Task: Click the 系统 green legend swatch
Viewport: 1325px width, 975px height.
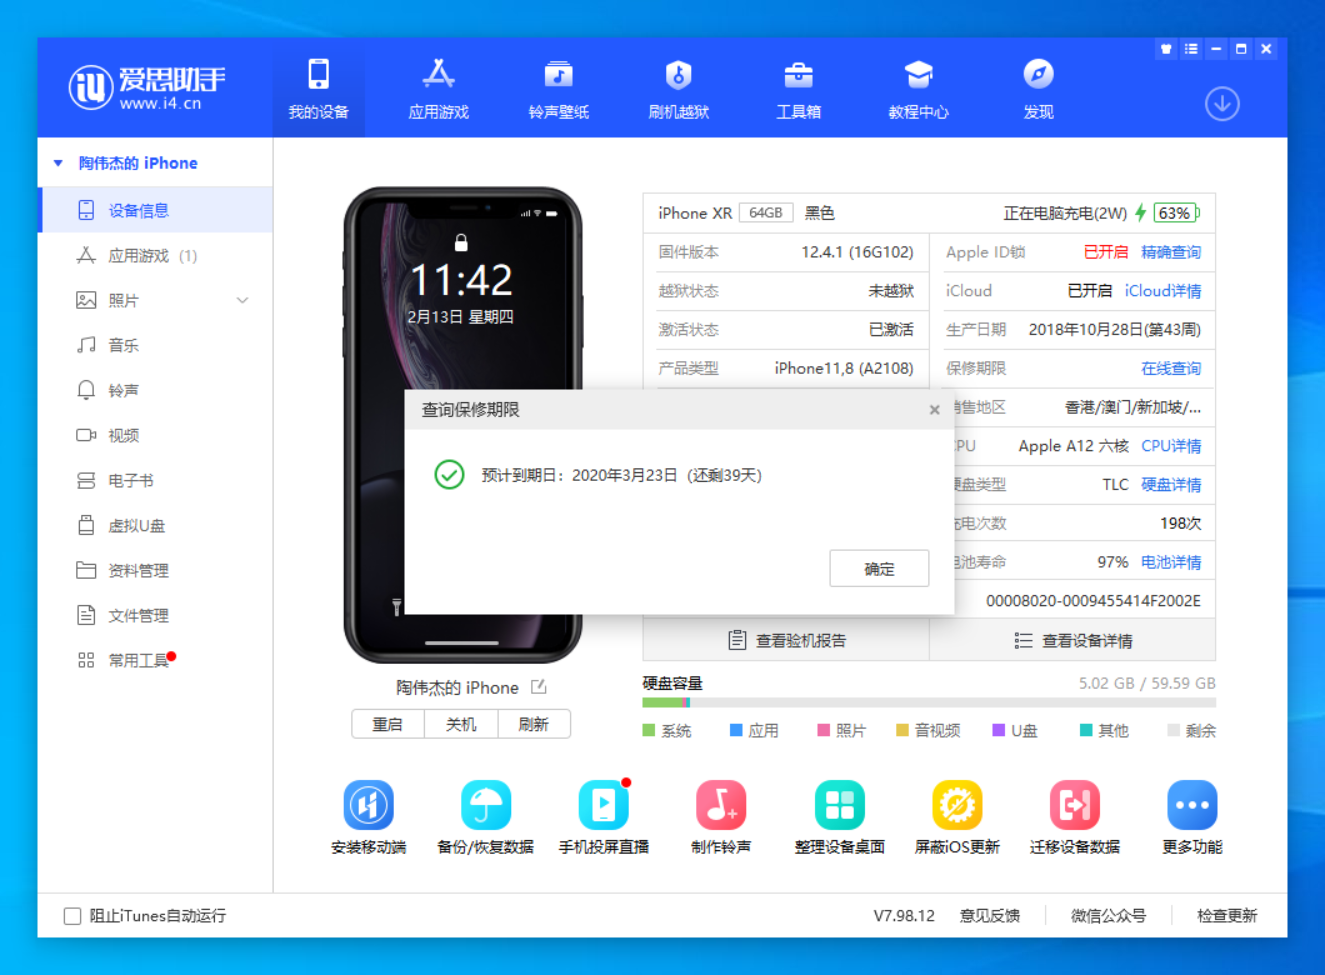Action: point(648,731)
